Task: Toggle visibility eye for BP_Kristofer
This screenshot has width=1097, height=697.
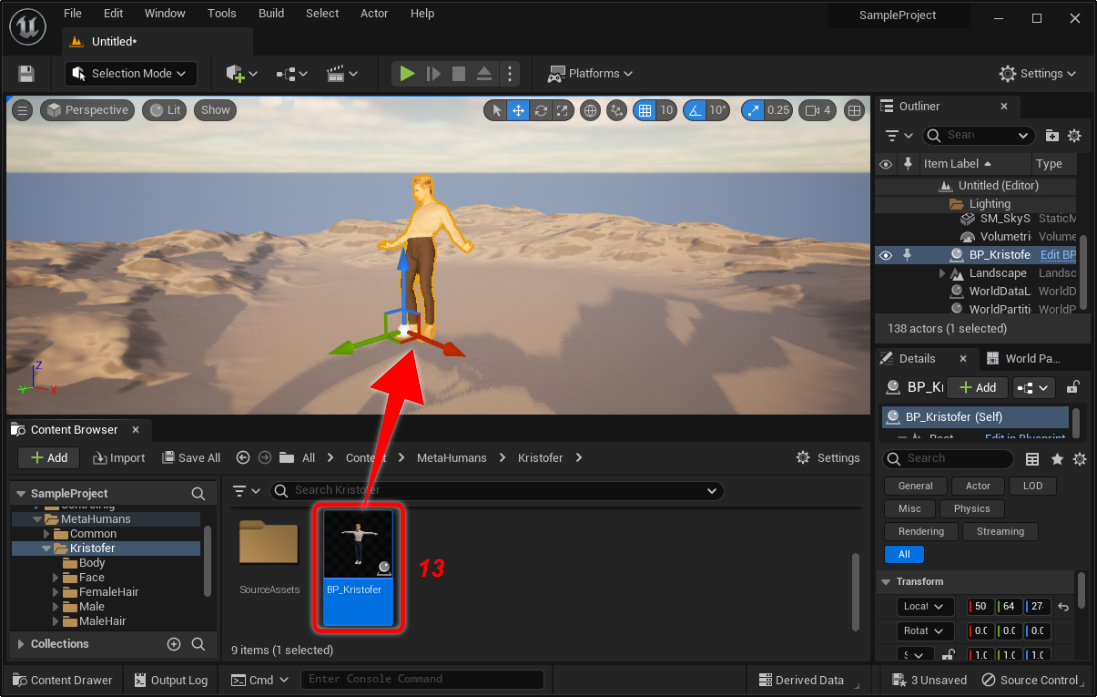Action: click(x=885, y=255)
